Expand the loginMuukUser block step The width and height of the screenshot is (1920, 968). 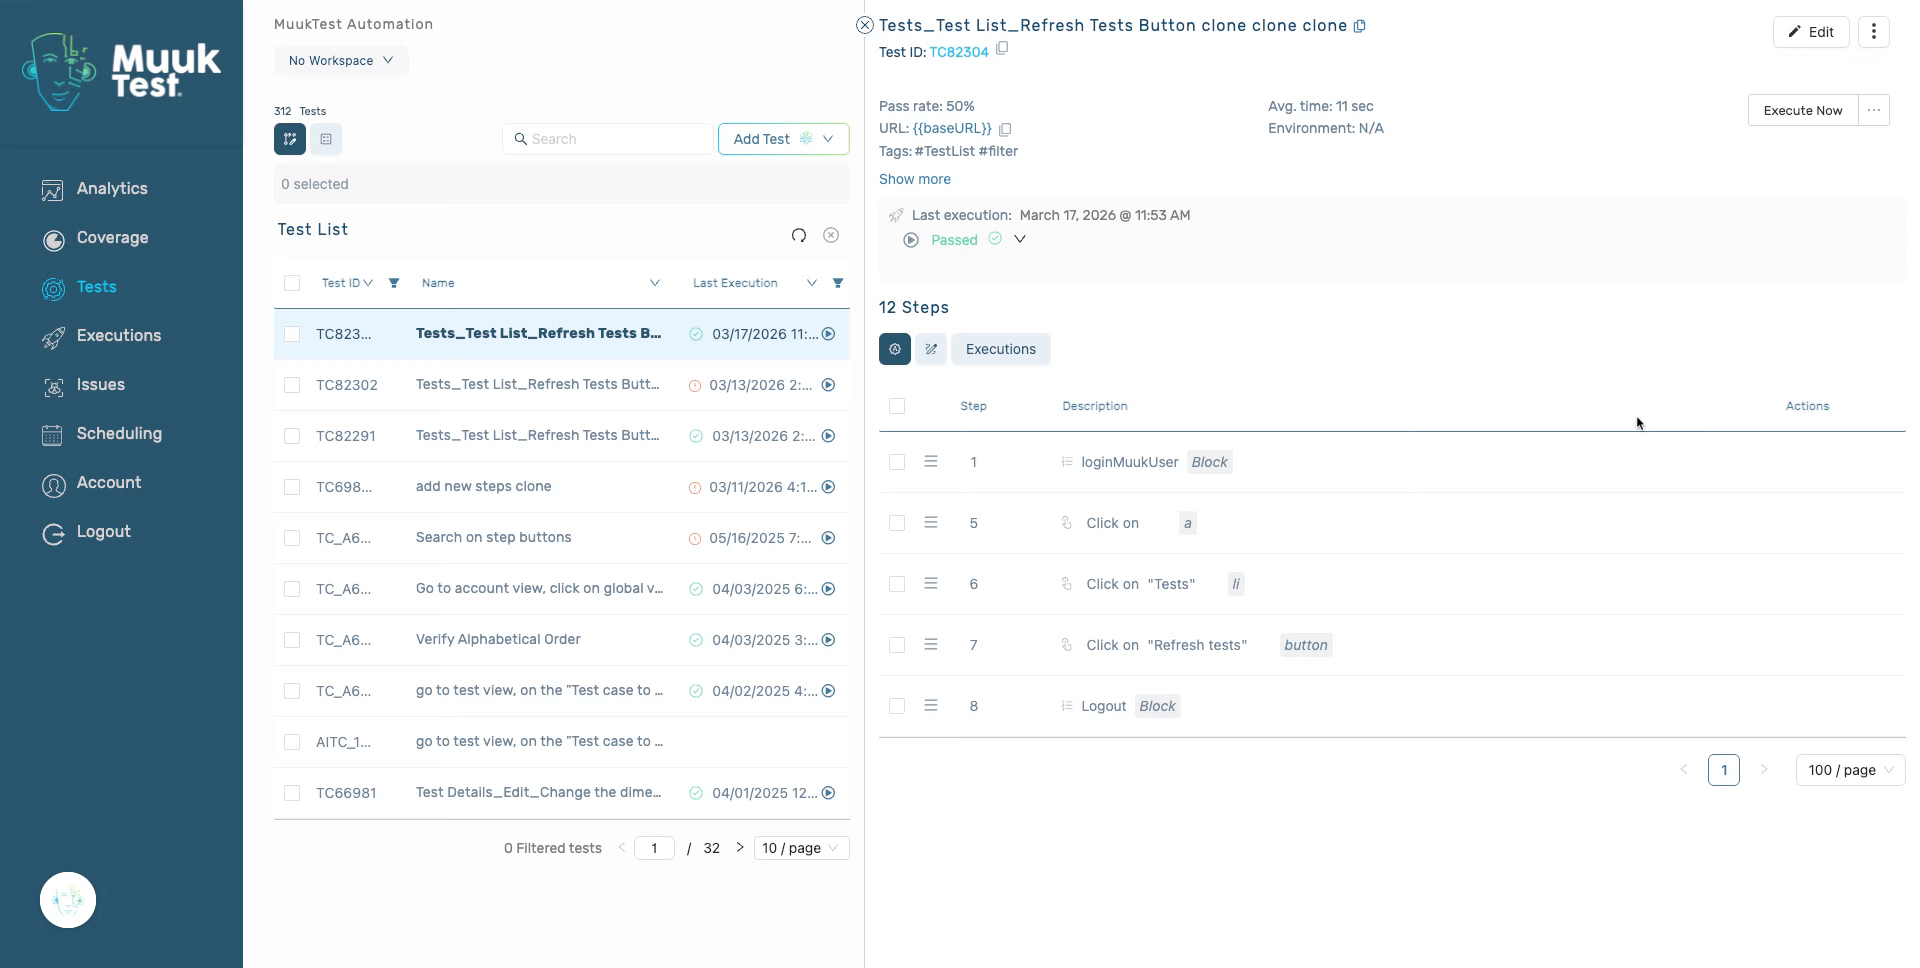(1067, 462)
